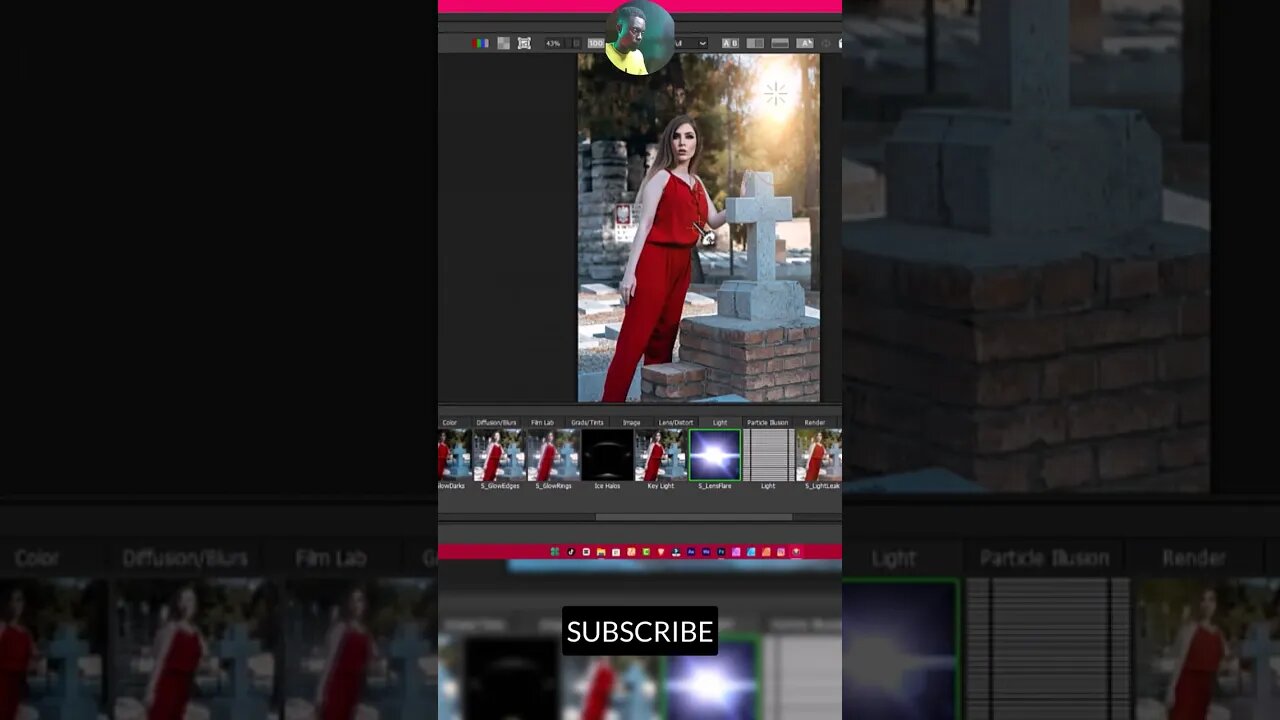Screen dimensions: 1280x720
Task: Click the Ice Halos label text
Action: [x=607, y=486]
